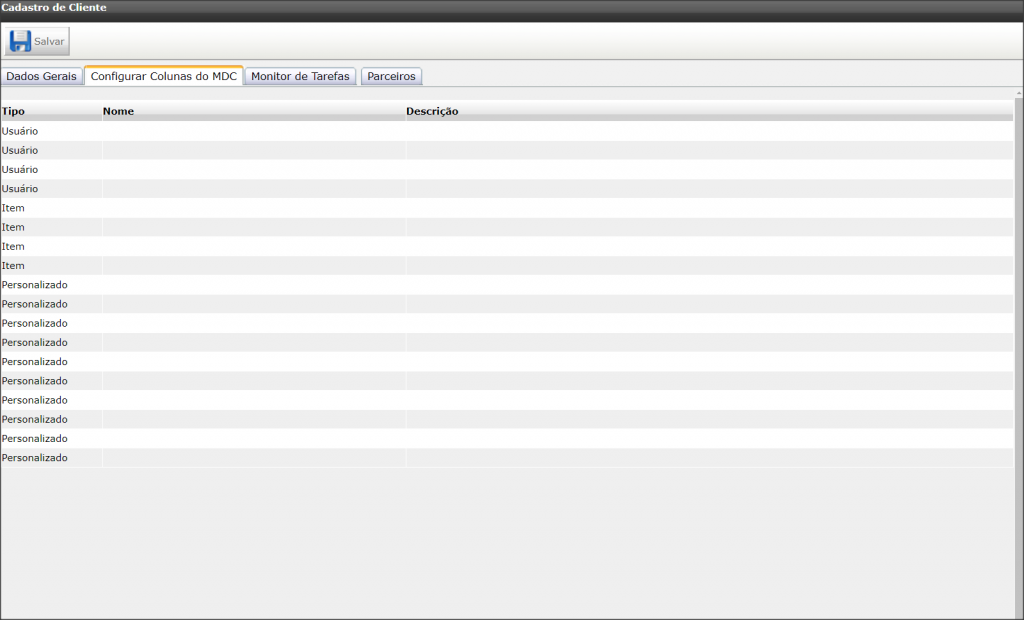Open the Parceiros tab
Image resolution: width=1024 pixels, height=620 pixels.
(x=391, y=76)
